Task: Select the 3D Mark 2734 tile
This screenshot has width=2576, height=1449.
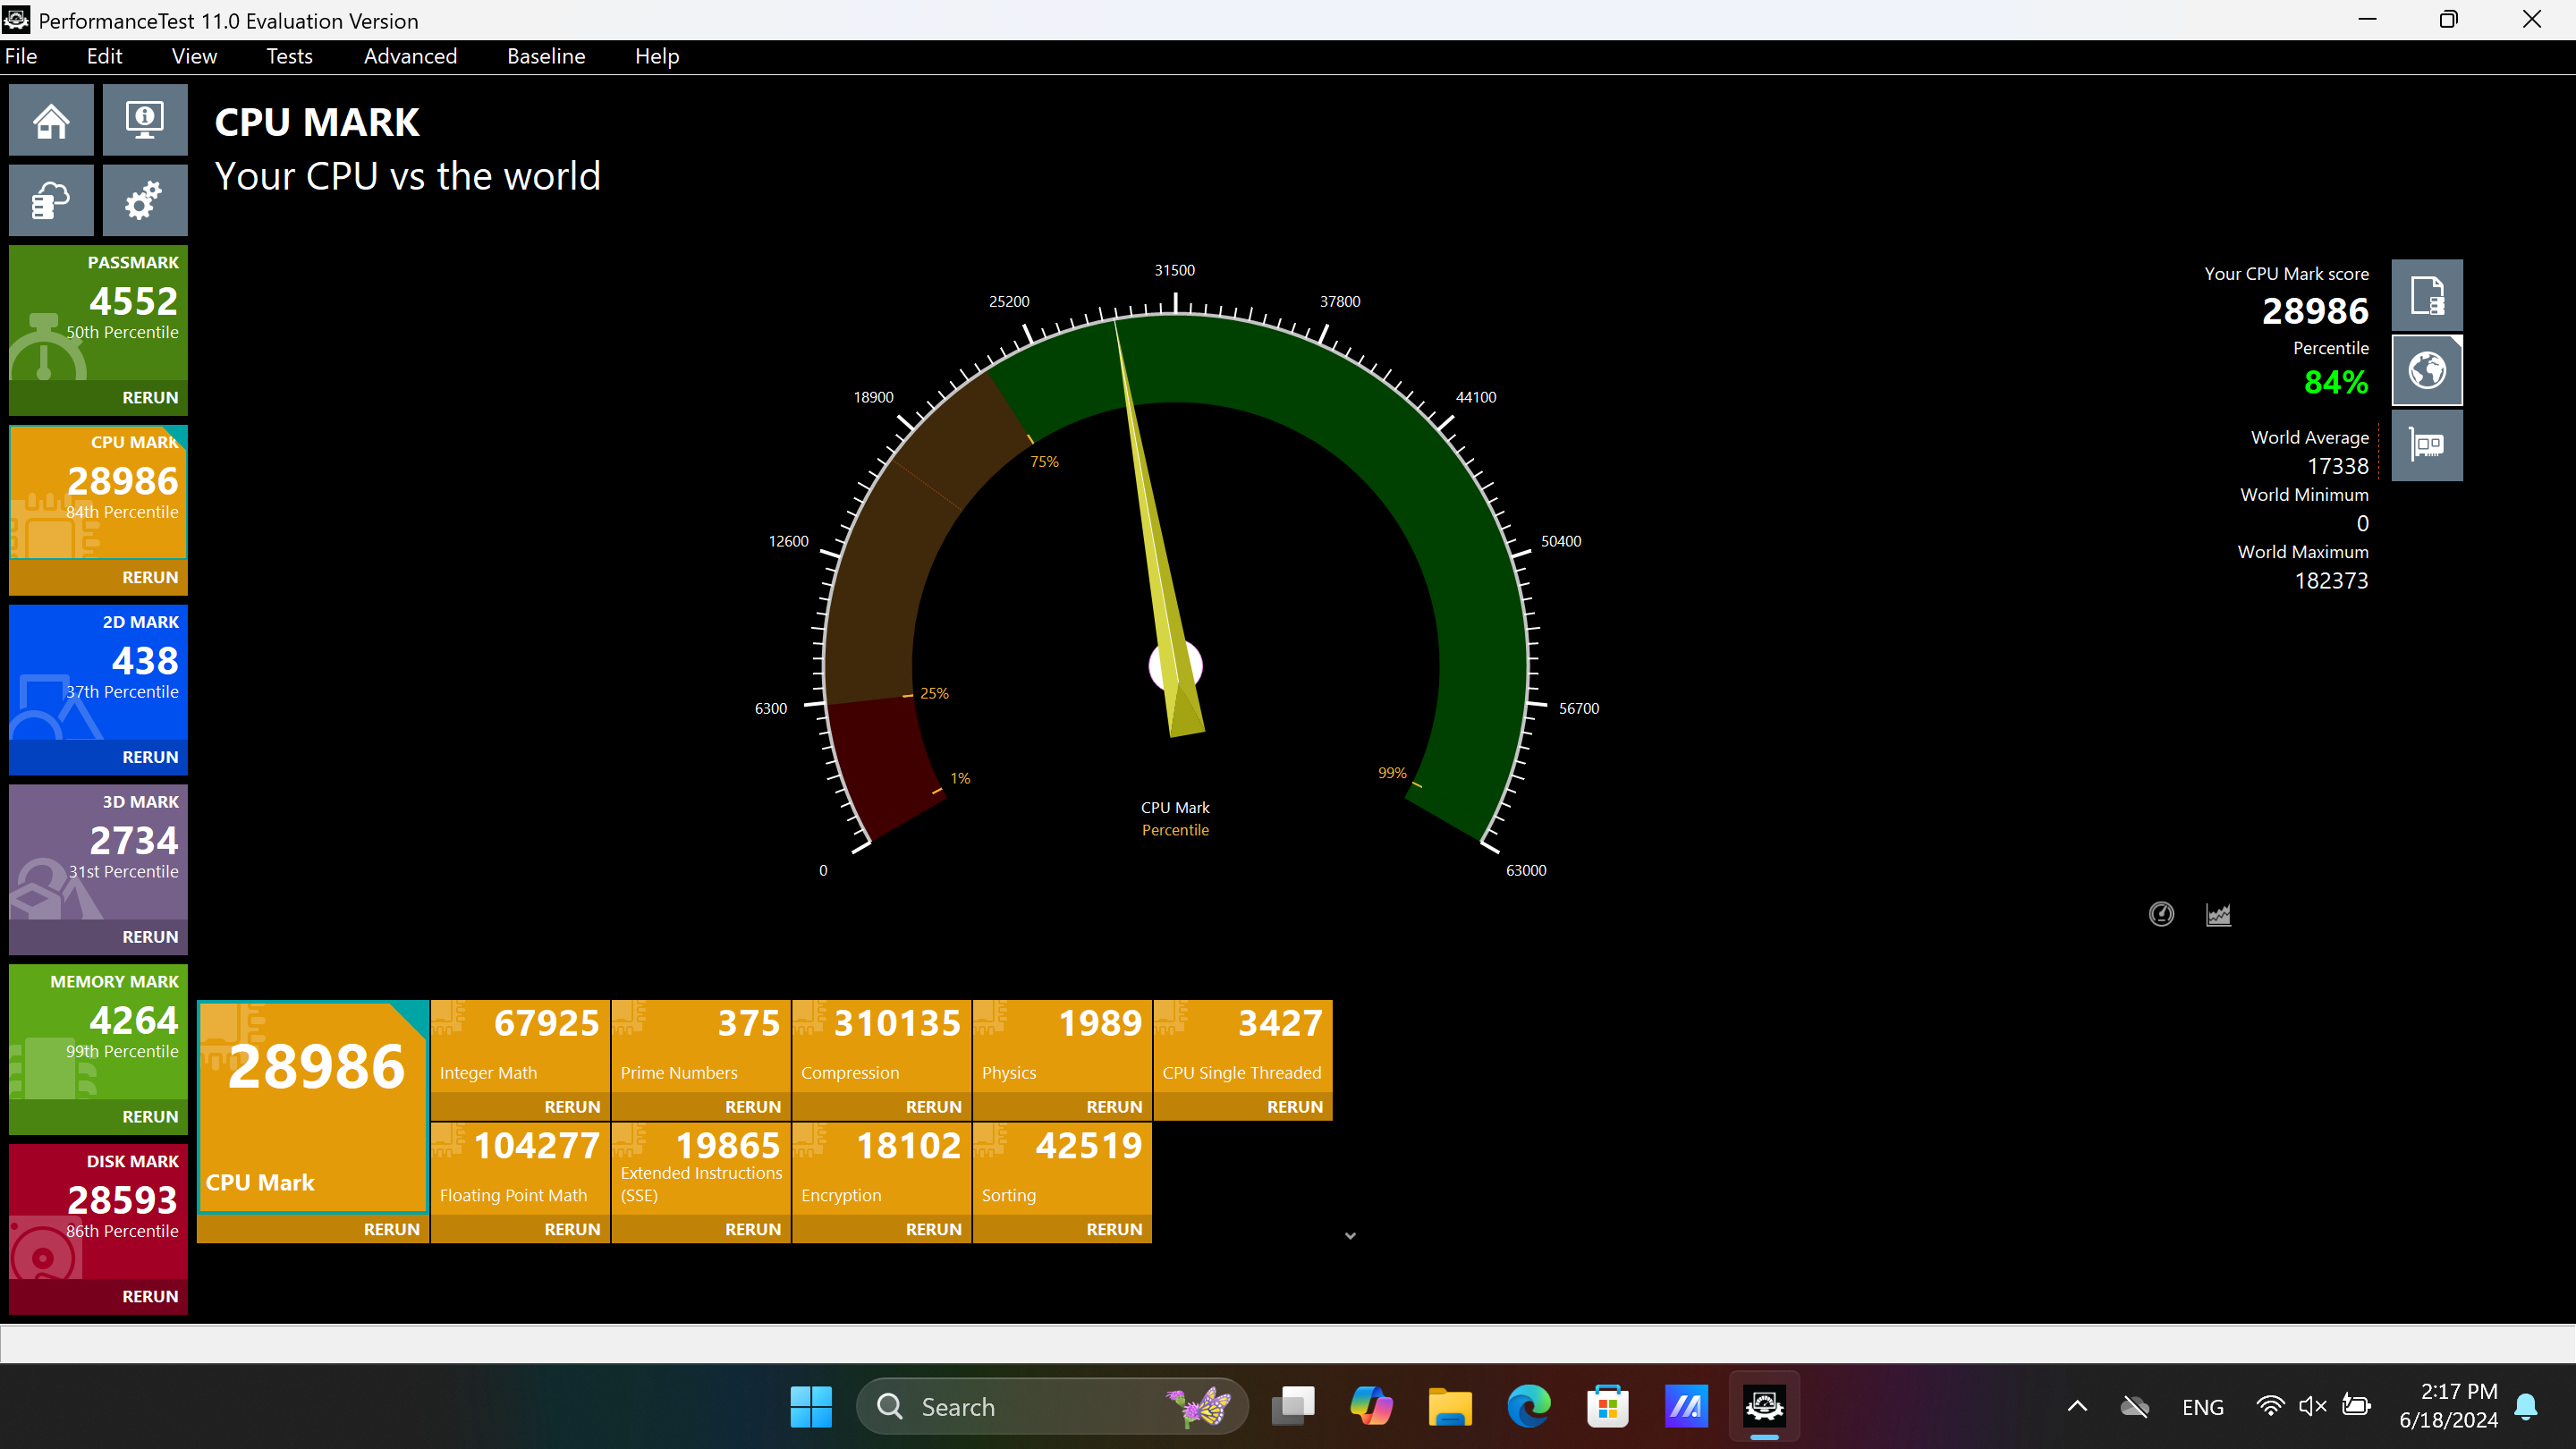Action: click(x=98, y=853)
